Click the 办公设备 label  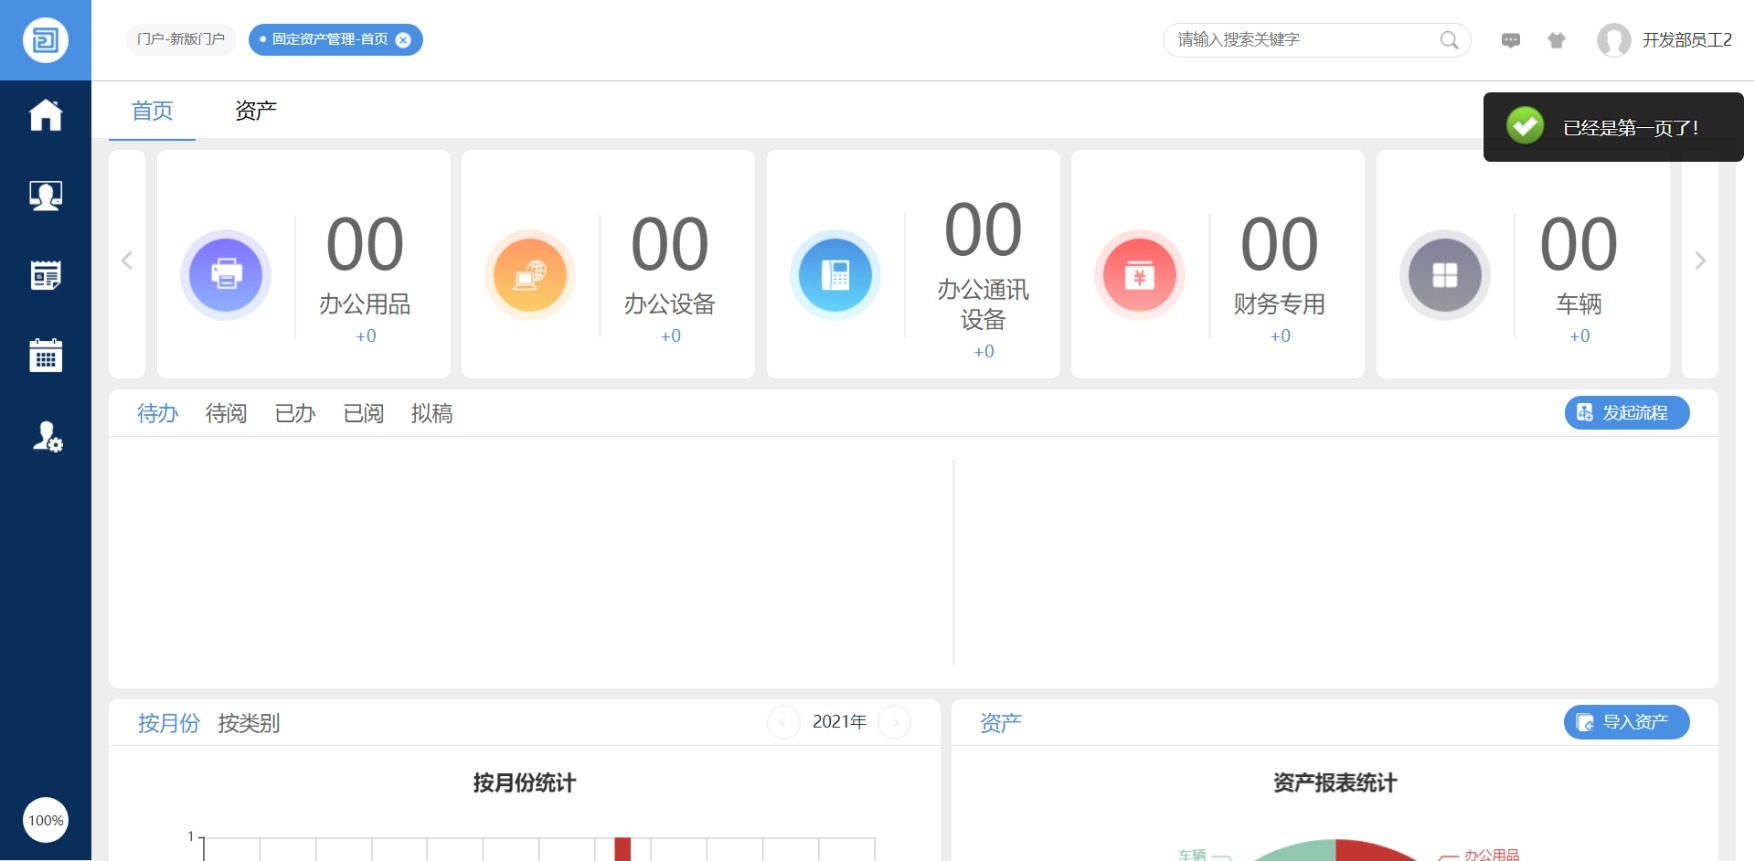[x=670, y=304]
